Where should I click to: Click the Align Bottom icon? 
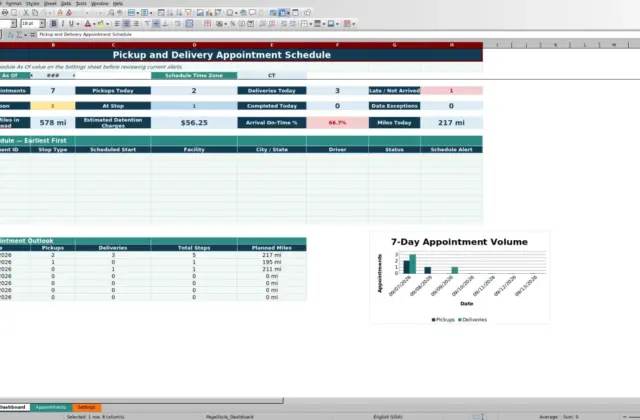pos(165,24)
